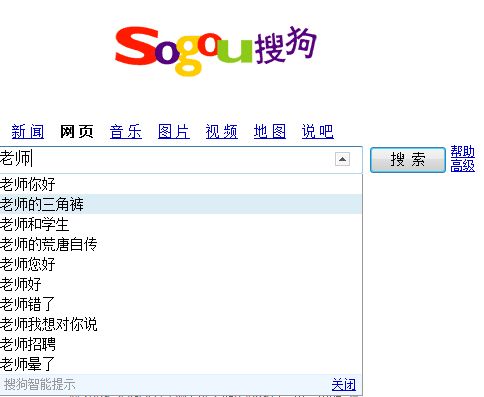Open the 帮助 help link
The height and width of the screenshot is (397, 484).
(463, 152)
